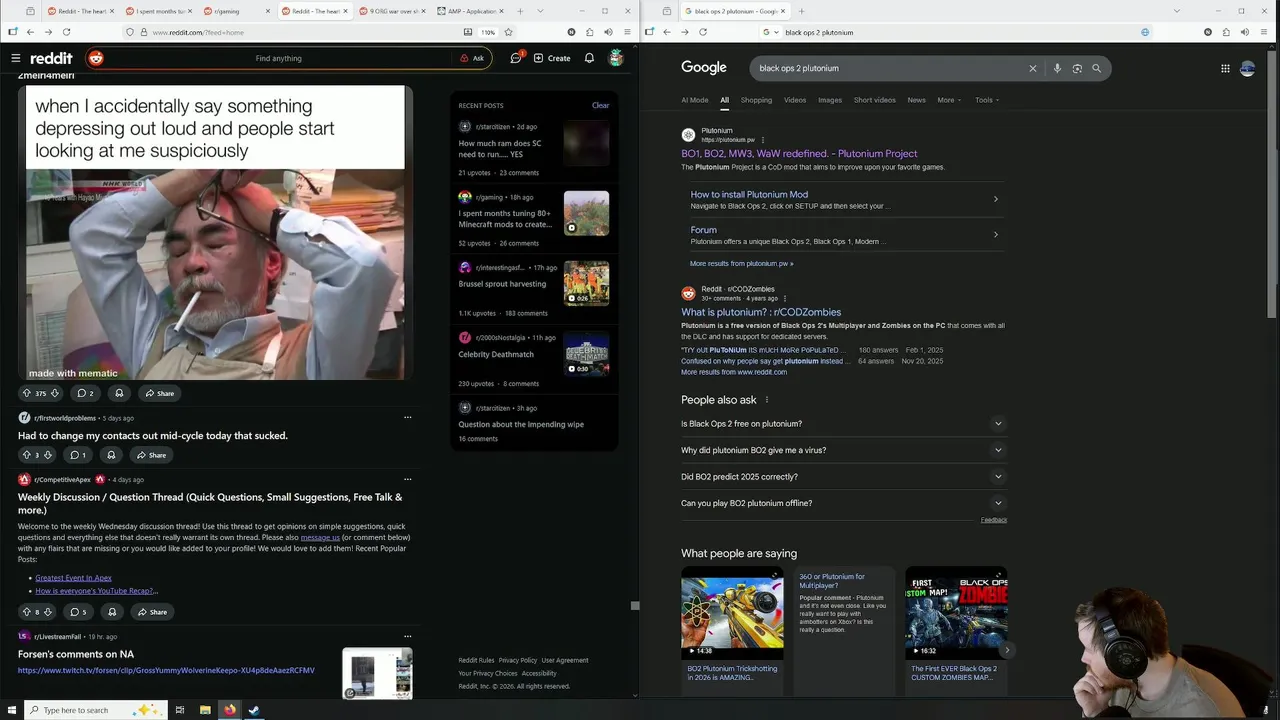Click Google search magnifier button
Viewport: 1280px width, 720px height.
(1096, 68)
